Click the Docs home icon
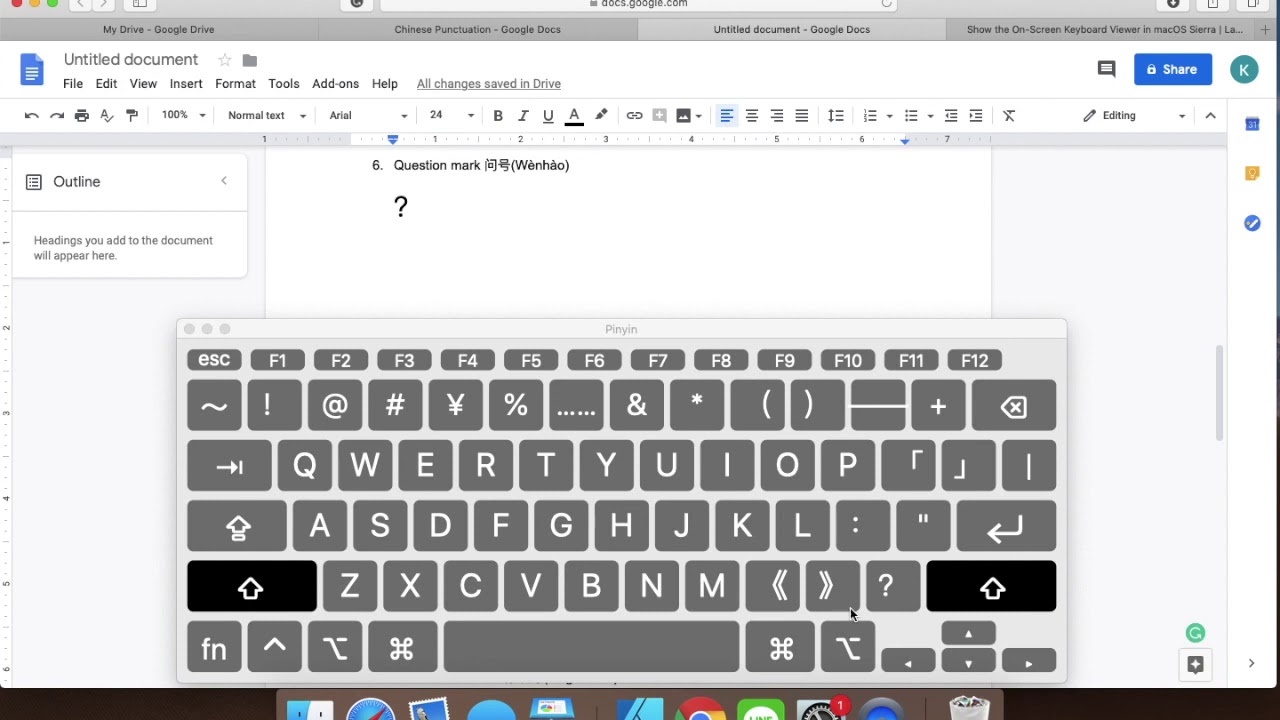The height and width of the screenshot is (720, 1280). [32, 69]
